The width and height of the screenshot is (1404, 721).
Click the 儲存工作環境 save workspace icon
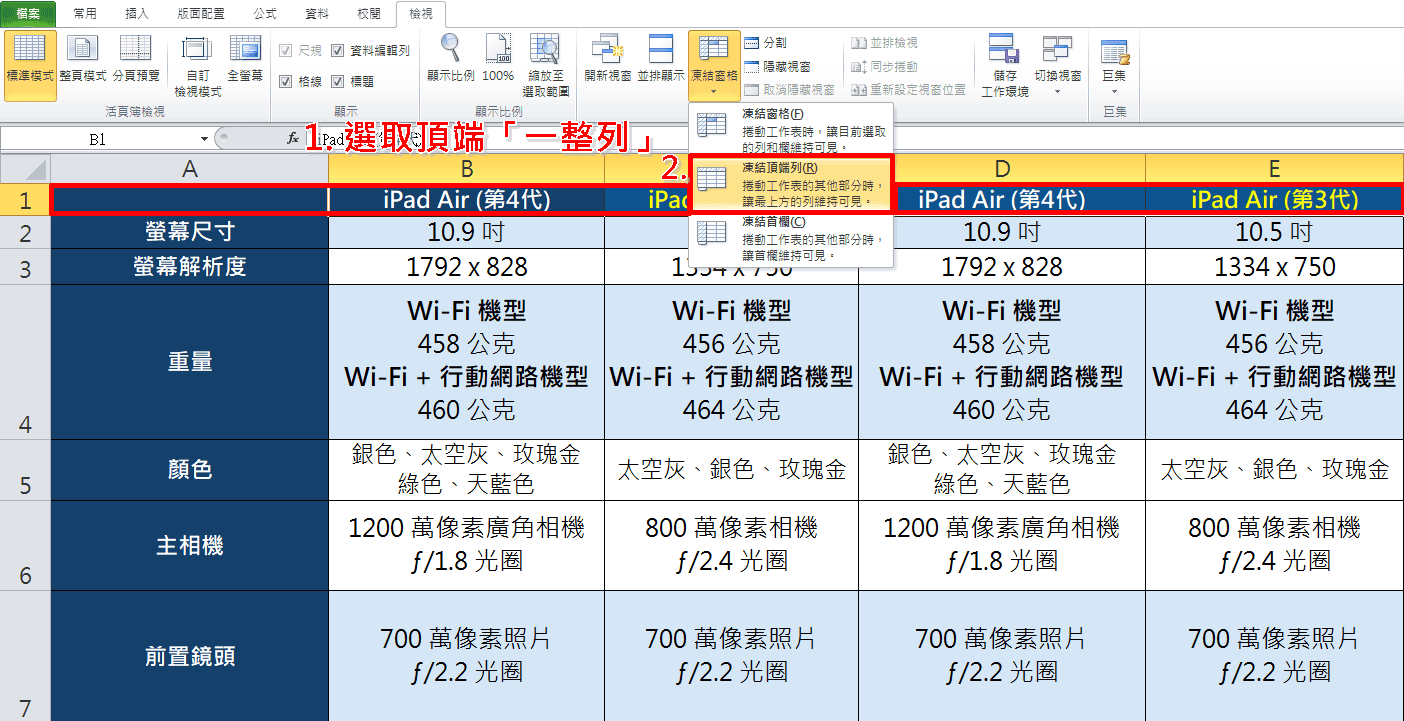tap(1003, 65)
